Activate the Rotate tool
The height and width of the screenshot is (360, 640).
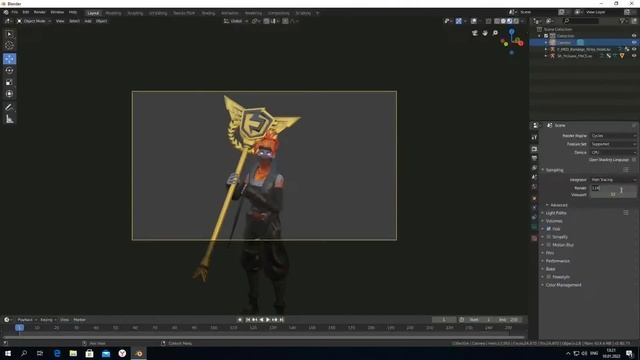click(9, 71)
